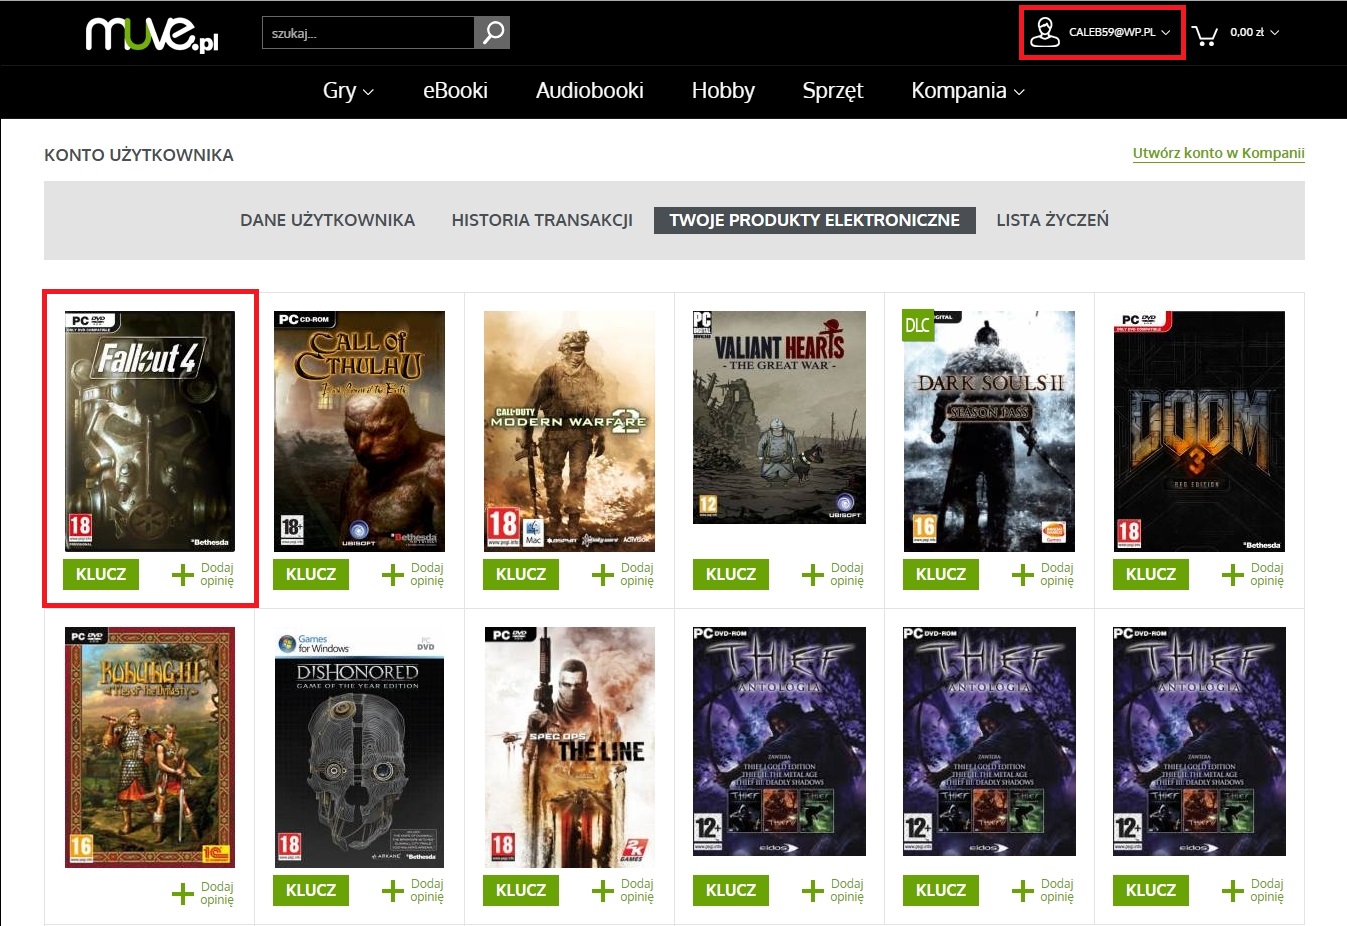
Task: Open the Hobby menu item
Action: pyautogui.click(x=723, y=91)
